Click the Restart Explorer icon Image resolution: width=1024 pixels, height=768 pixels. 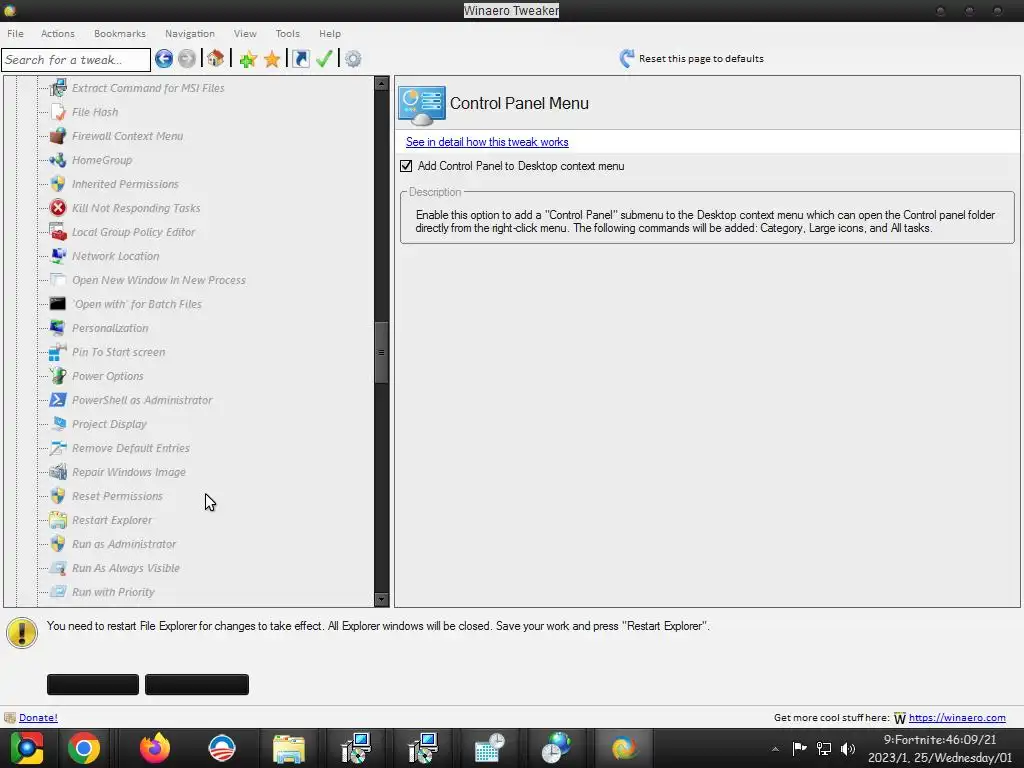[x=58, y=520]
